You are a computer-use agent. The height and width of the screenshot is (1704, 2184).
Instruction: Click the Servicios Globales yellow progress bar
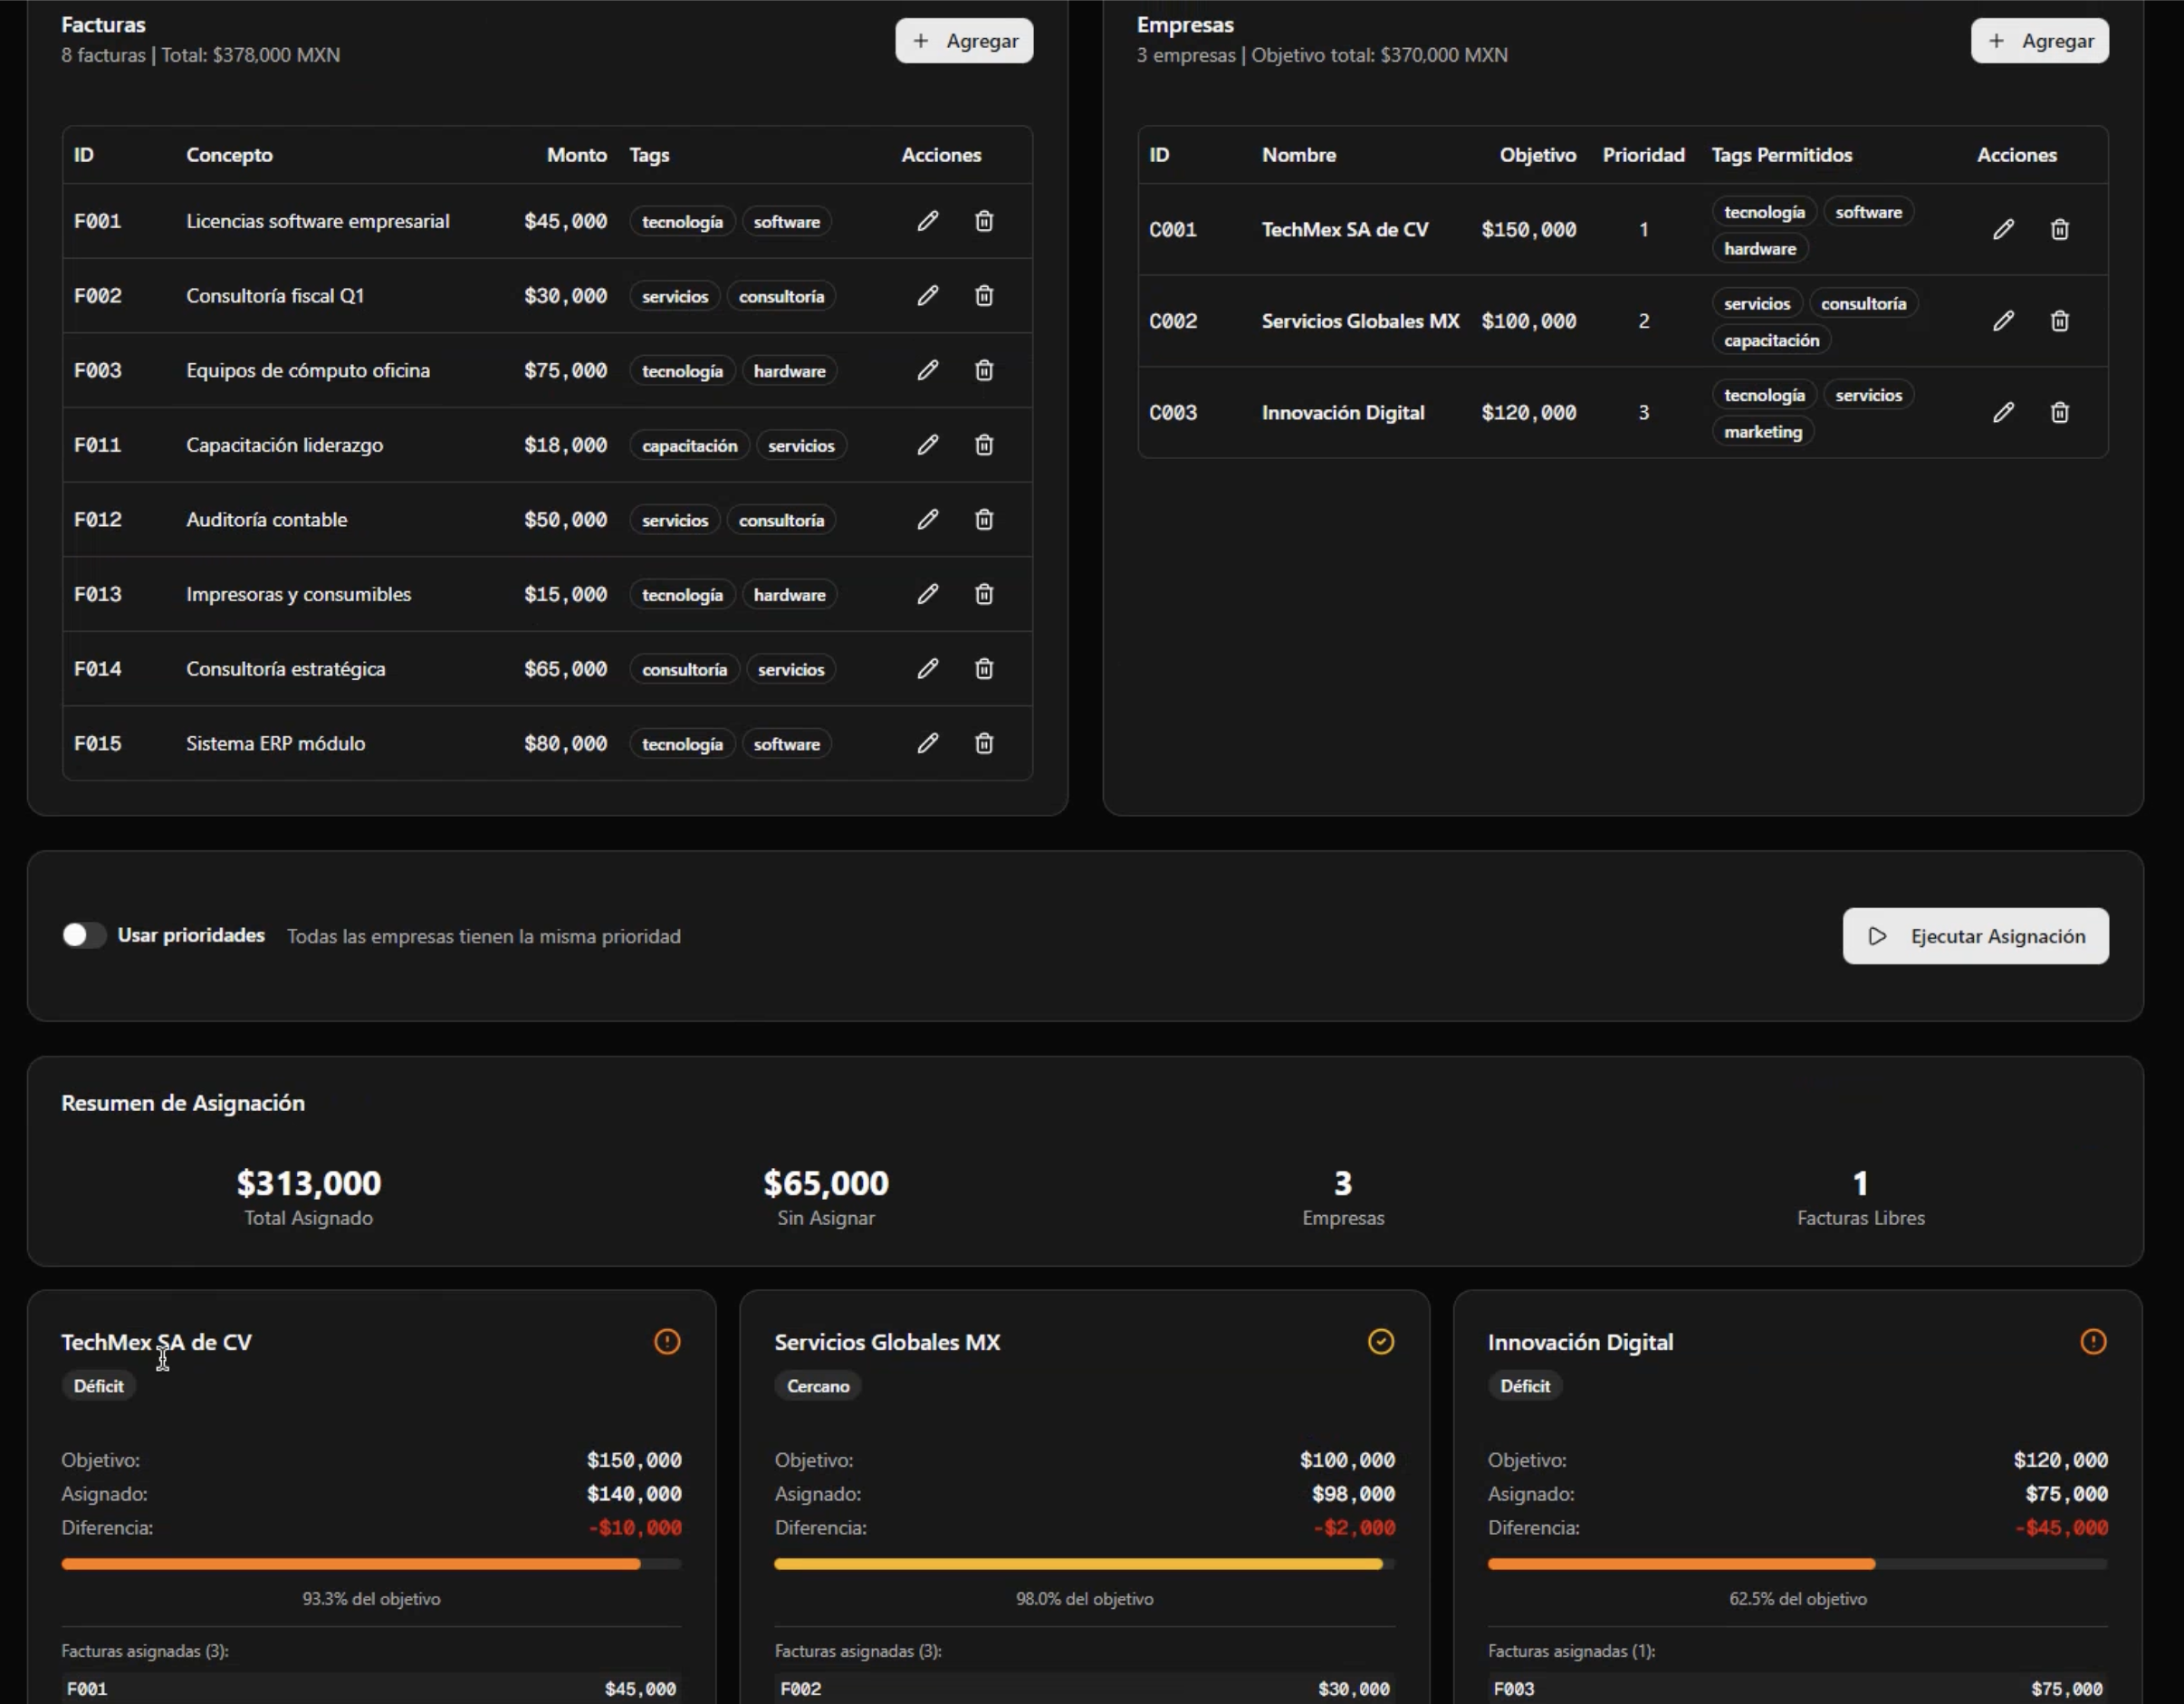click(1078, 1563)
